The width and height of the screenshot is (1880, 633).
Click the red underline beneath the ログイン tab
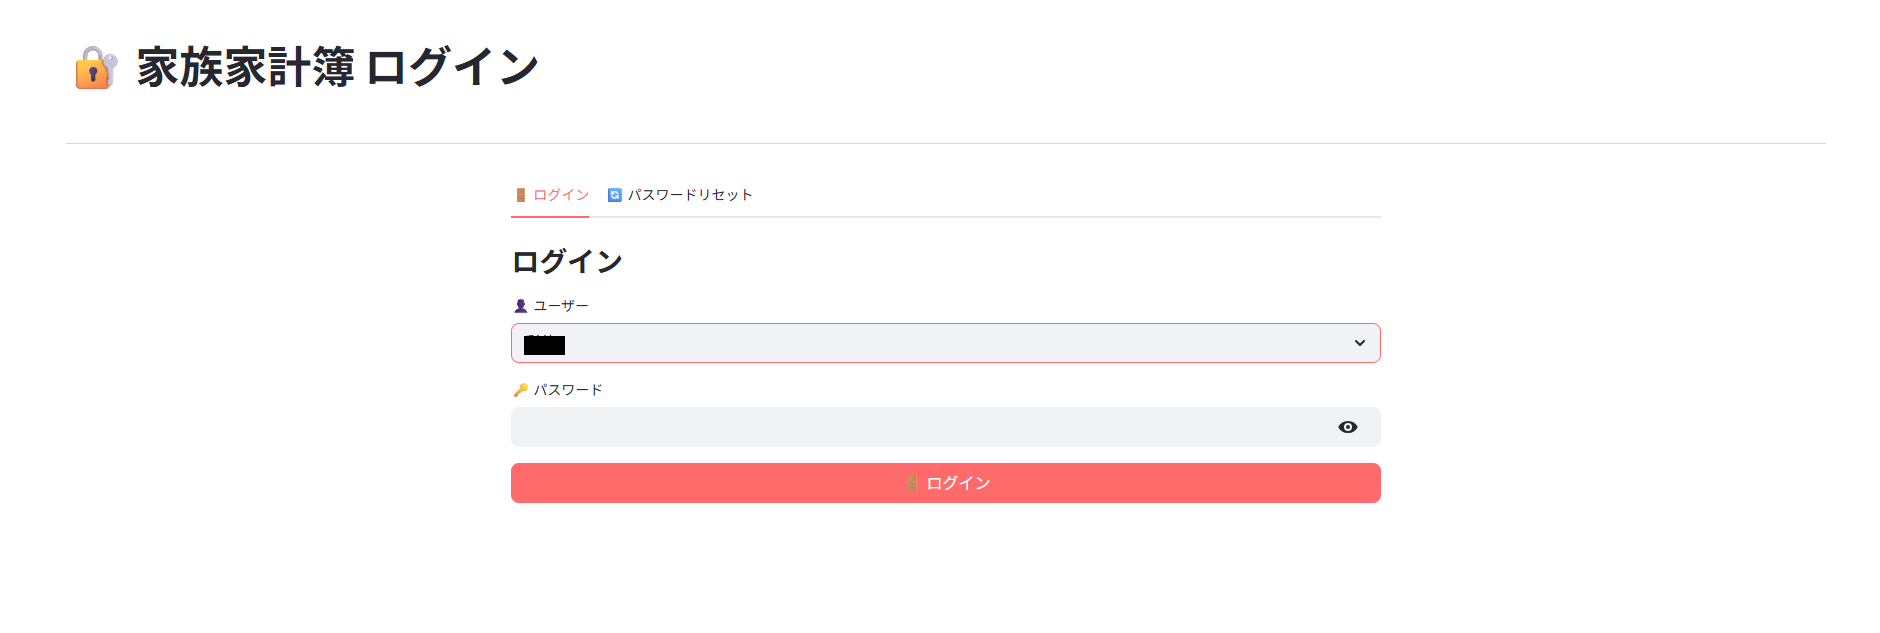550,216
